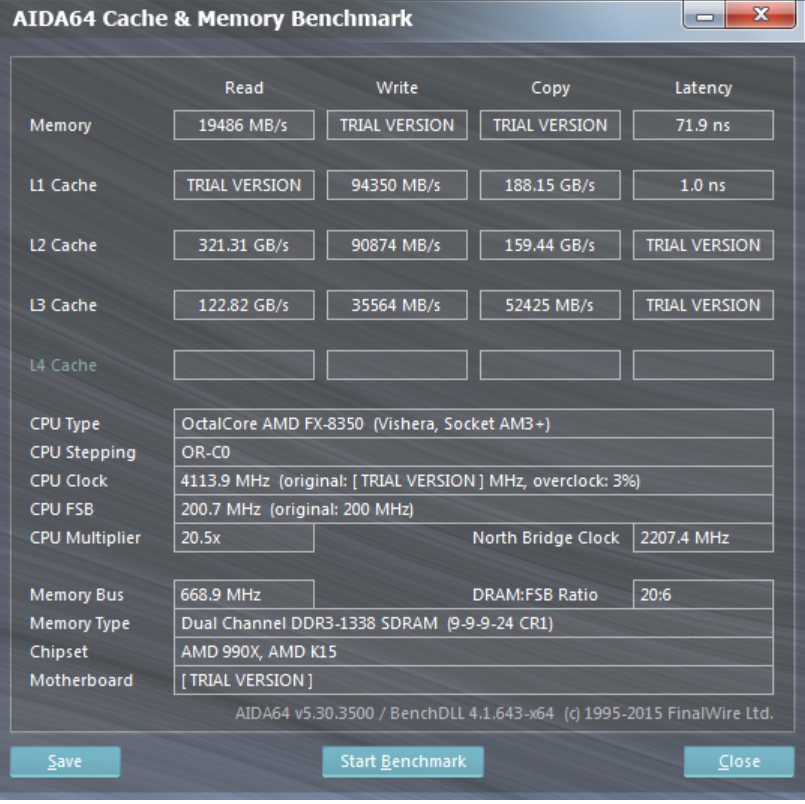Select L3 Cache Read 122.82 GB/s
This screenshot has height=804, width=805.
coord(244,305)
